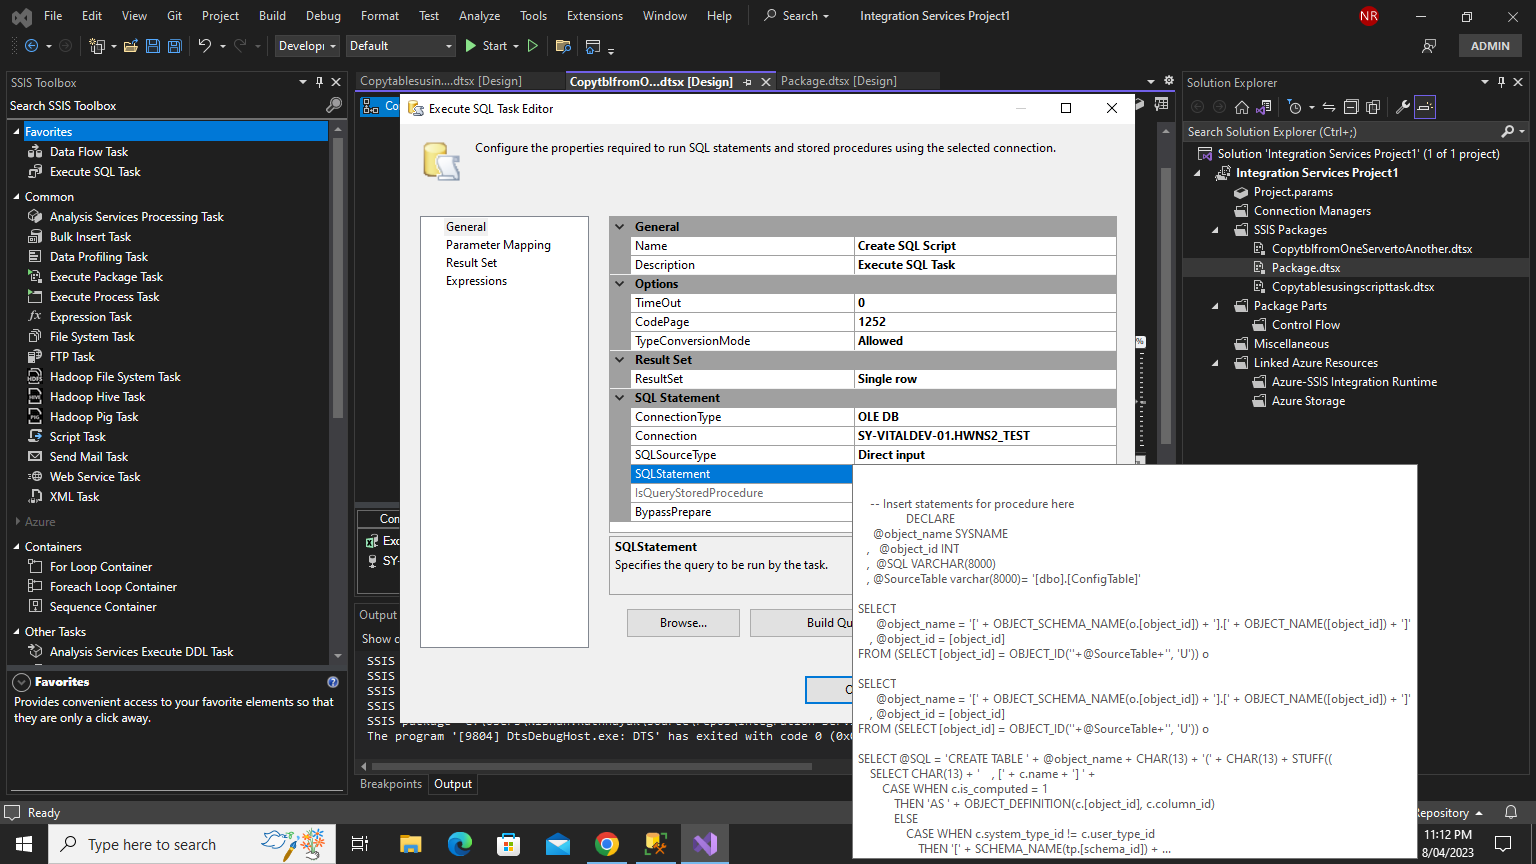Click the Search Solution Explorer input field
The width and height of the screenshot is (1536, 864).
[x=1340, y=131]
